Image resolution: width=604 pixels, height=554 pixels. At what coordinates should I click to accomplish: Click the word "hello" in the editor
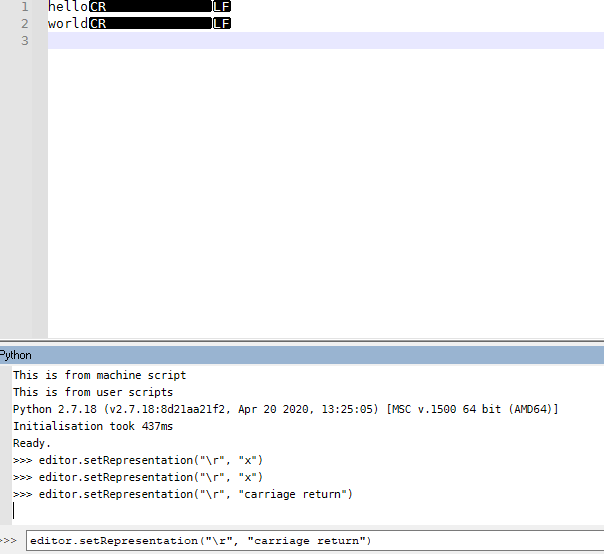tap(68, 7)
